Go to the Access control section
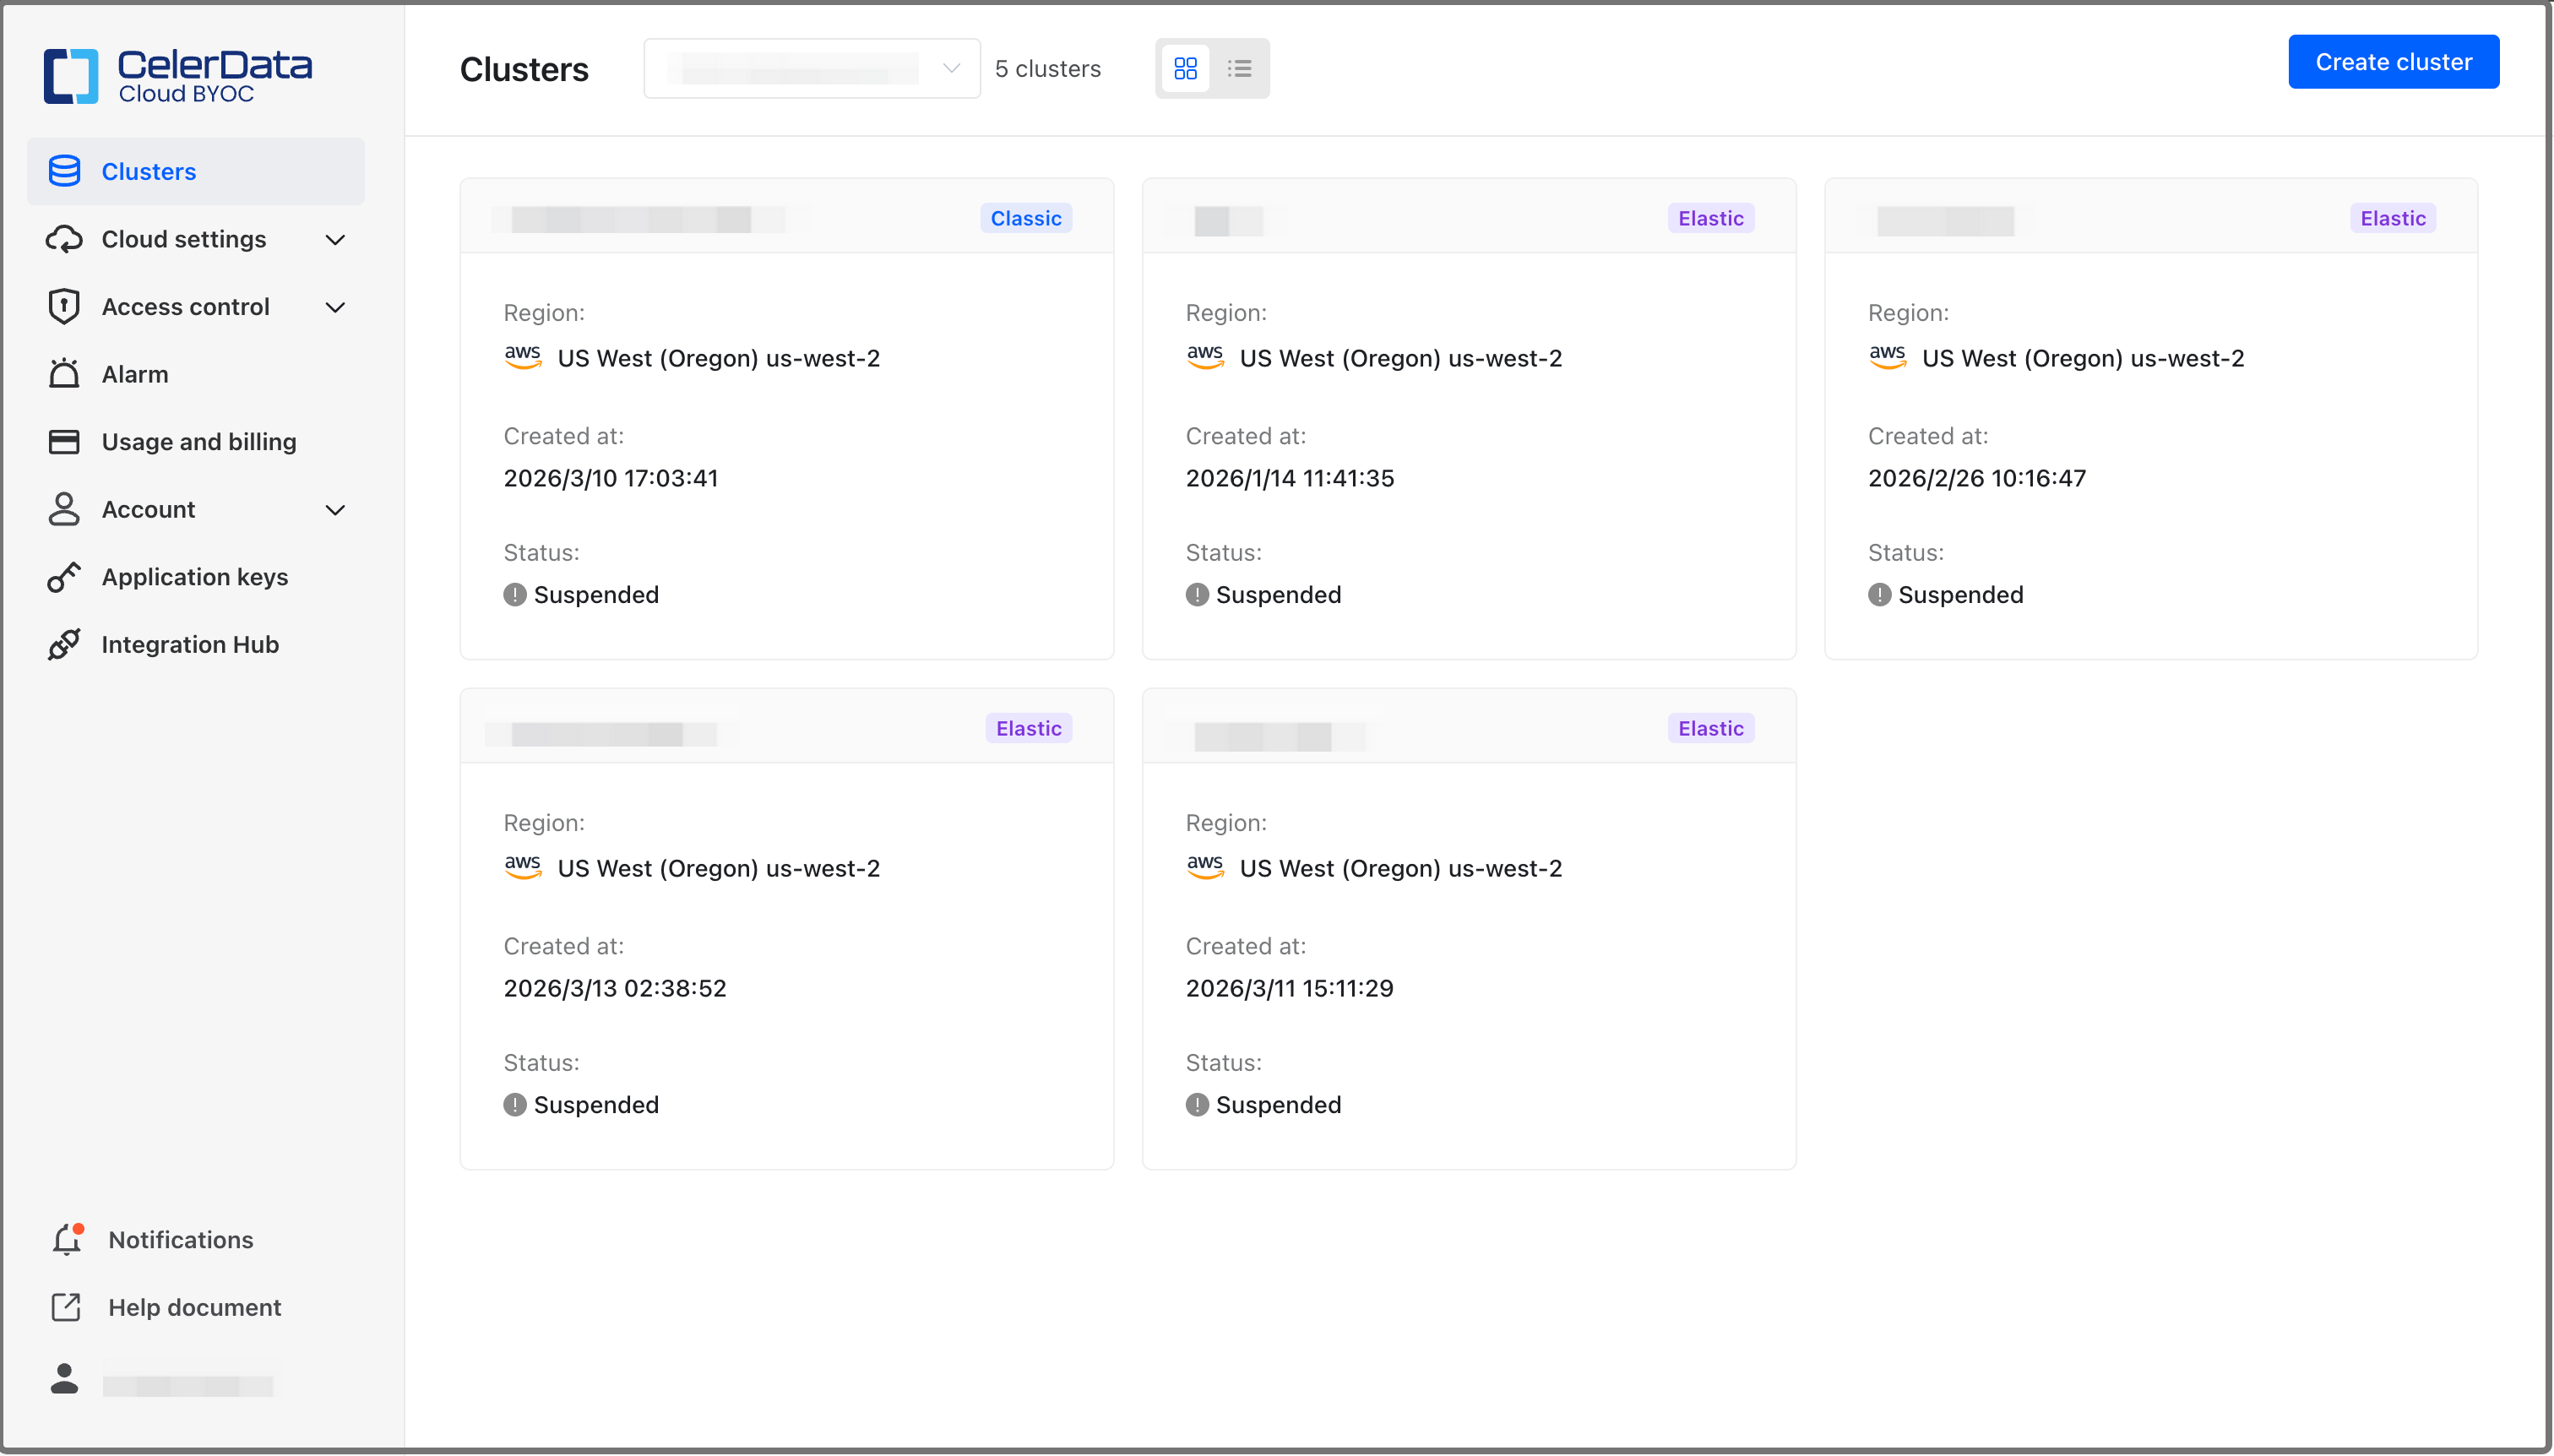Viewport: 2554px width, 1456px height. pyautogui.click(x=184, y=306)
